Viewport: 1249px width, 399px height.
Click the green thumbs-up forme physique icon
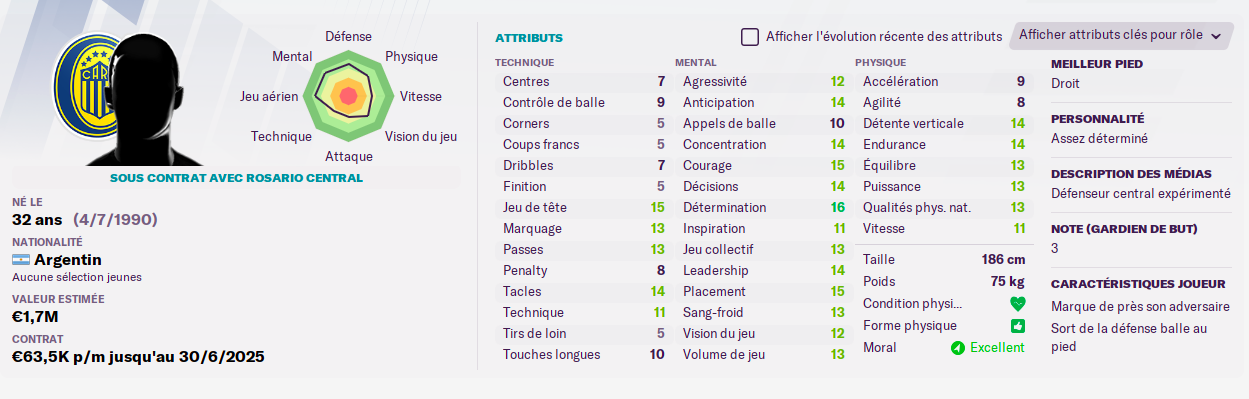[1017, 326]
